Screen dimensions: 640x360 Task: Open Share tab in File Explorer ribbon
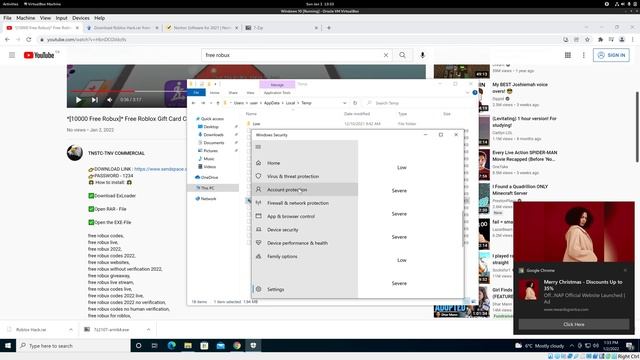tap(233, 93)
